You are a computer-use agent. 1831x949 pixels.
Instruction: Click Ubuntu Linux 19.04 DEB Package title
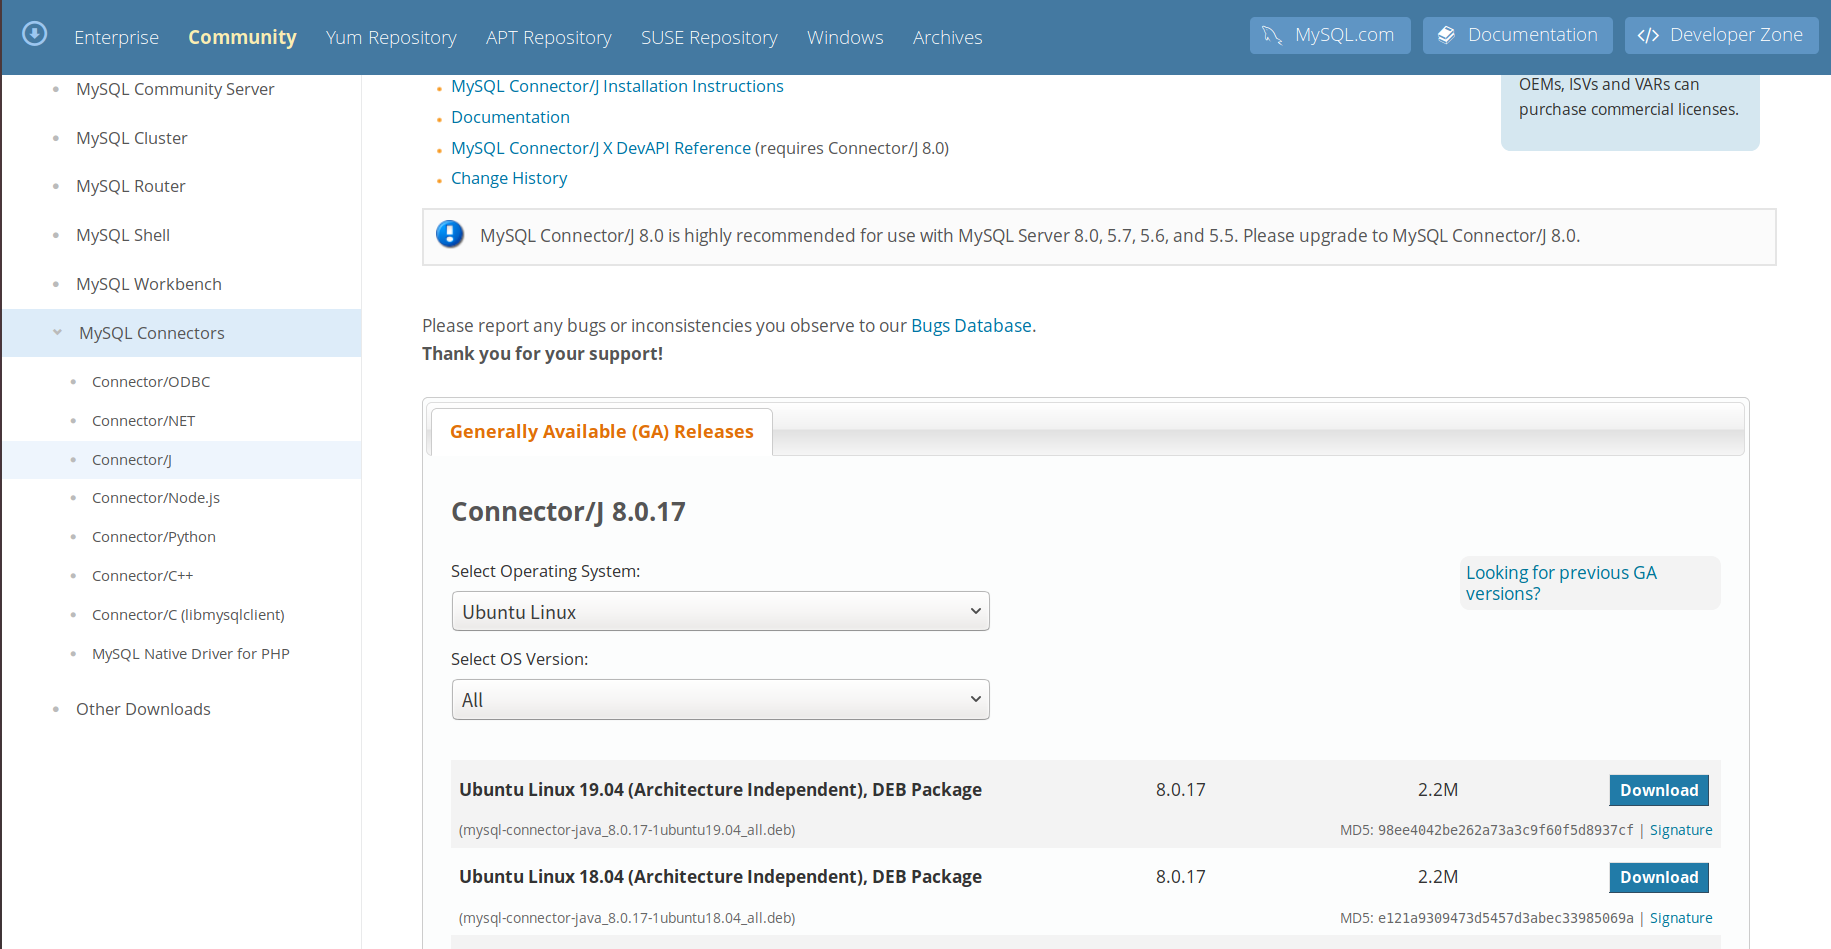pos(720,790)
